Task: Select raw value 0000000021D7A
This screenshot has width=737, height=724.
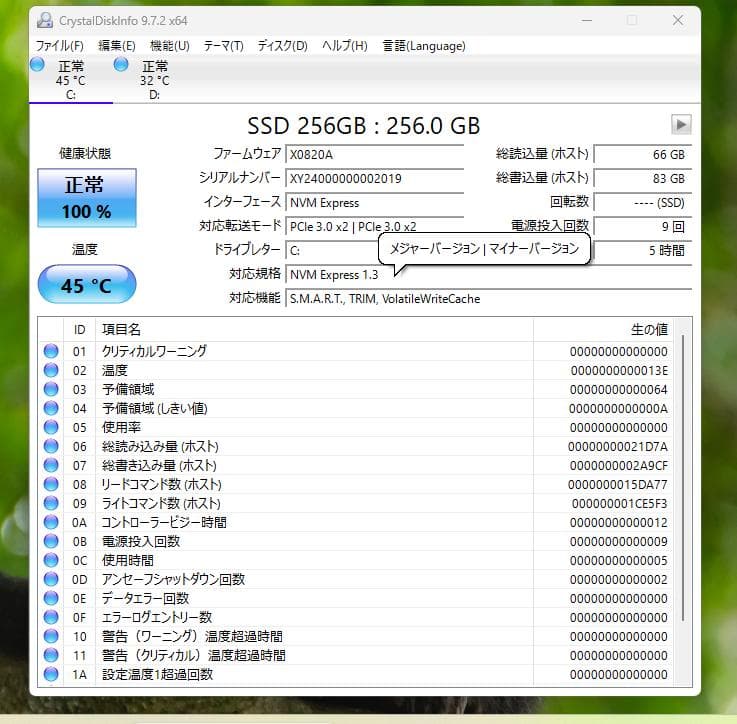Action: 618,447
